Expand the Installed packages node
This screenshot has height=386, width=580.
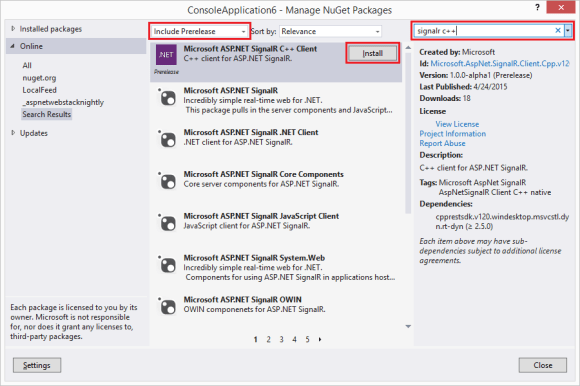coord(13,28)
